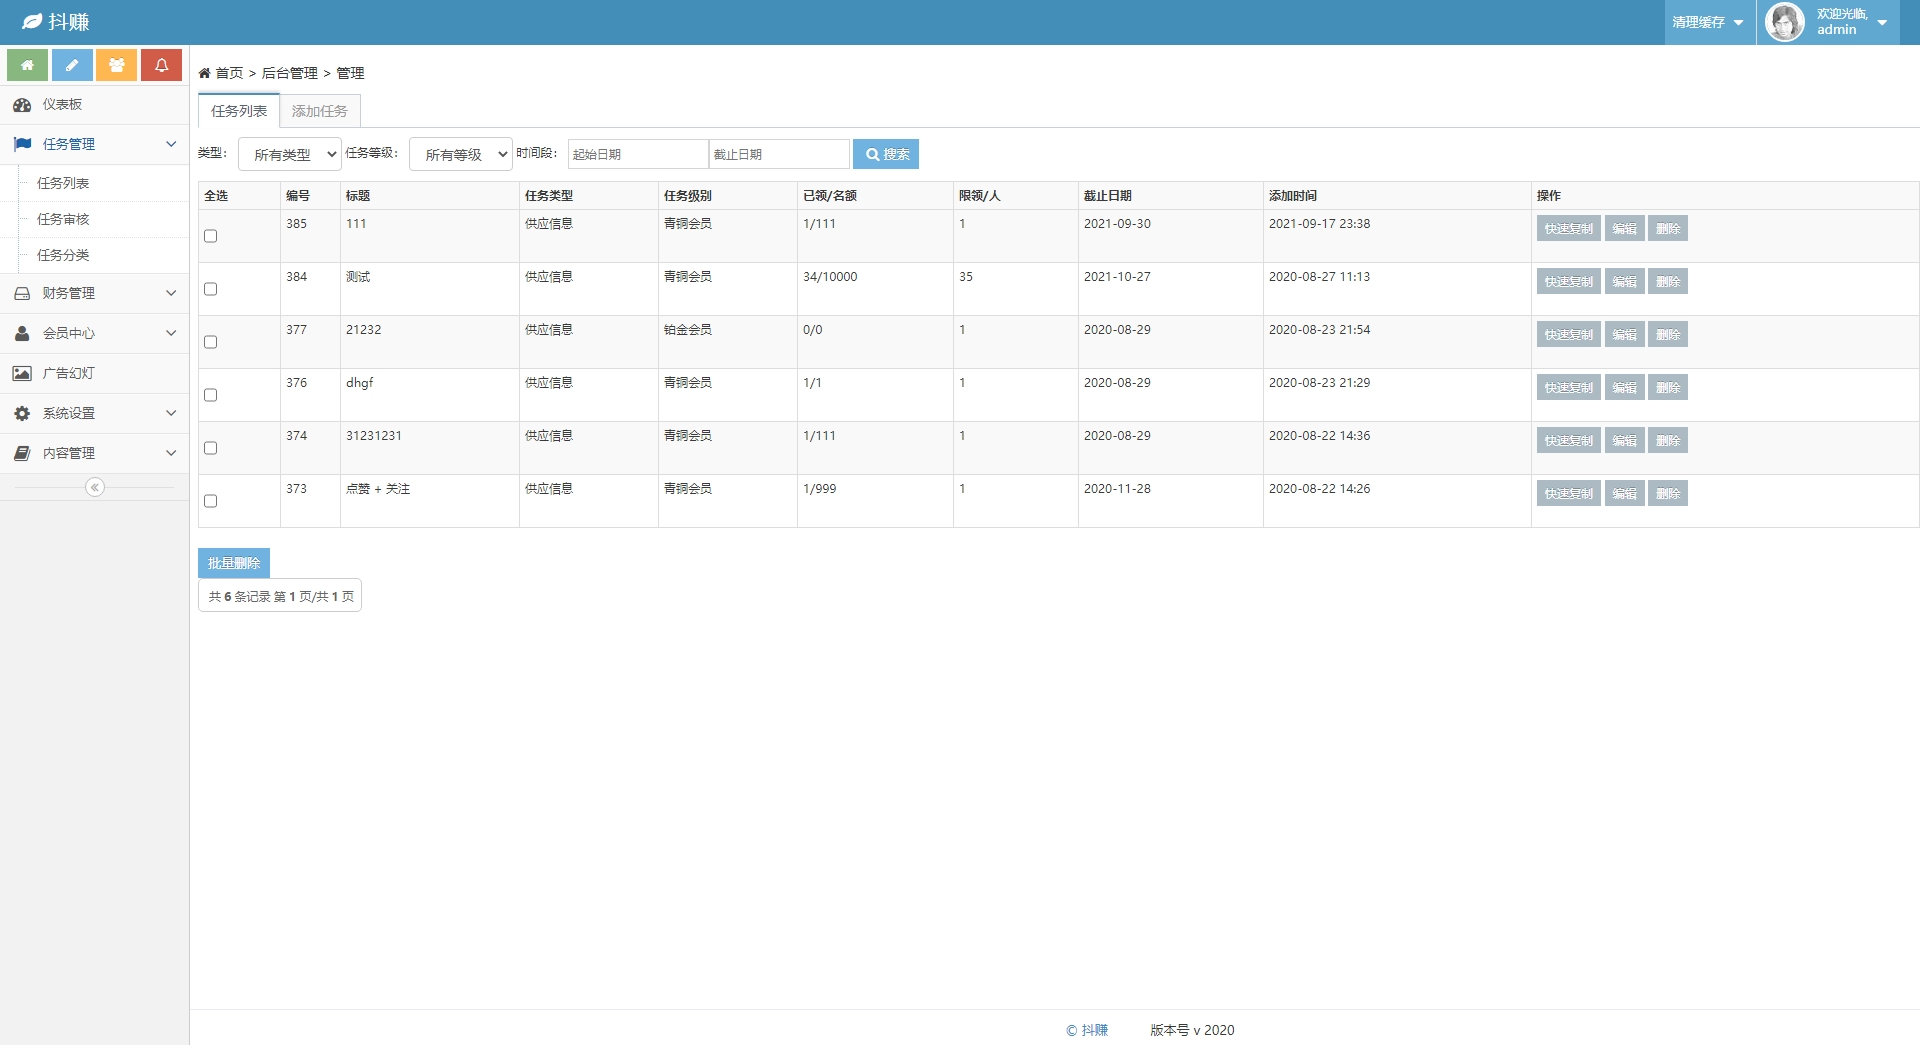Open the dashboard via the 仪表板 gauge icon
This screenshot has width=1920, height=1045.
22,105
